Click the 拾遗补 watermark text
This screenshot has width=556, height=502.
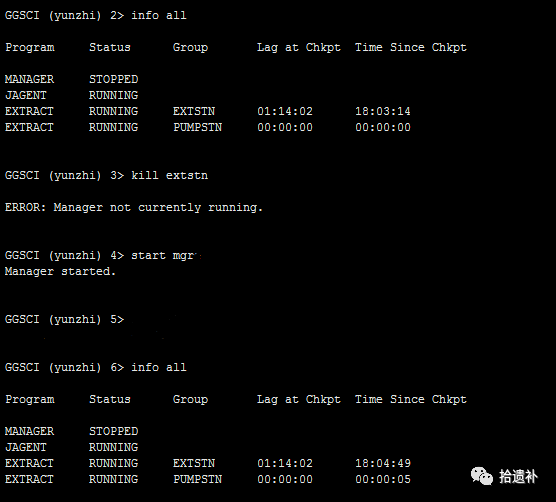(x=518, y=476)
